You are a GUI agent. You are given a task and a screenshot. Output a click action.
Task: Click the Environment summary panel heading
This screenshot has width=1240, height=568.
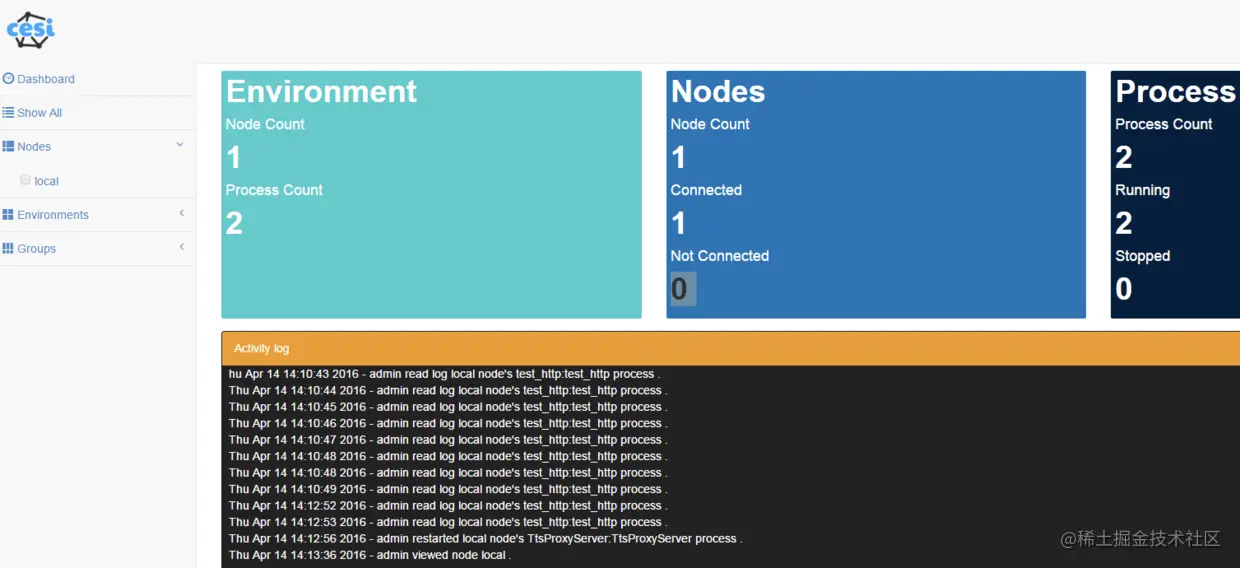pyautogui.click(x=321, y=91)
